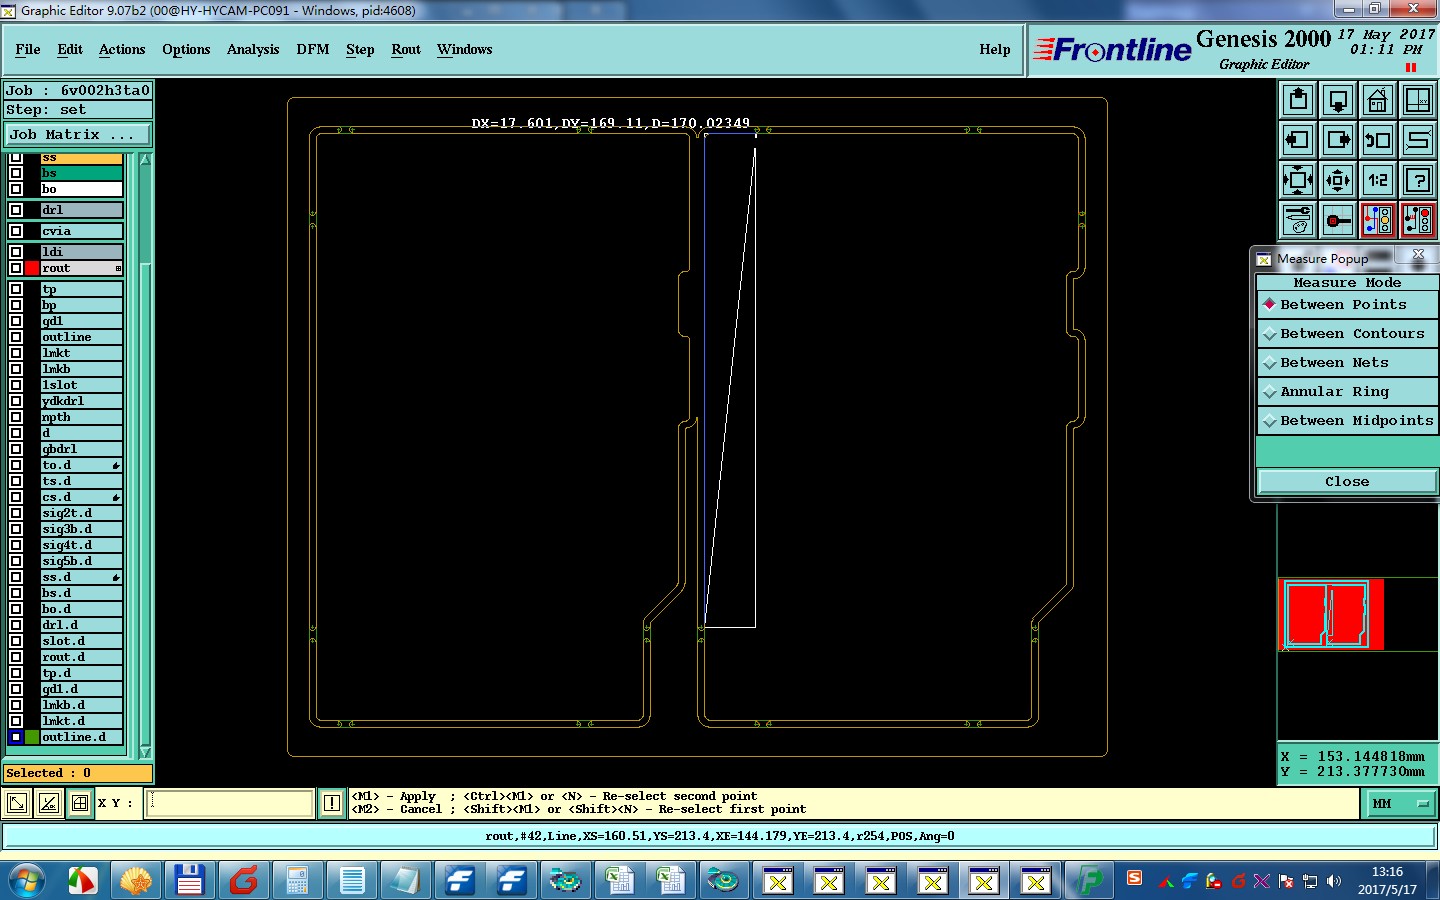The height and width of the screenshot is (900, 1440).
Task: Click the exclamation mark apply icon
Action: pos(332,803)
